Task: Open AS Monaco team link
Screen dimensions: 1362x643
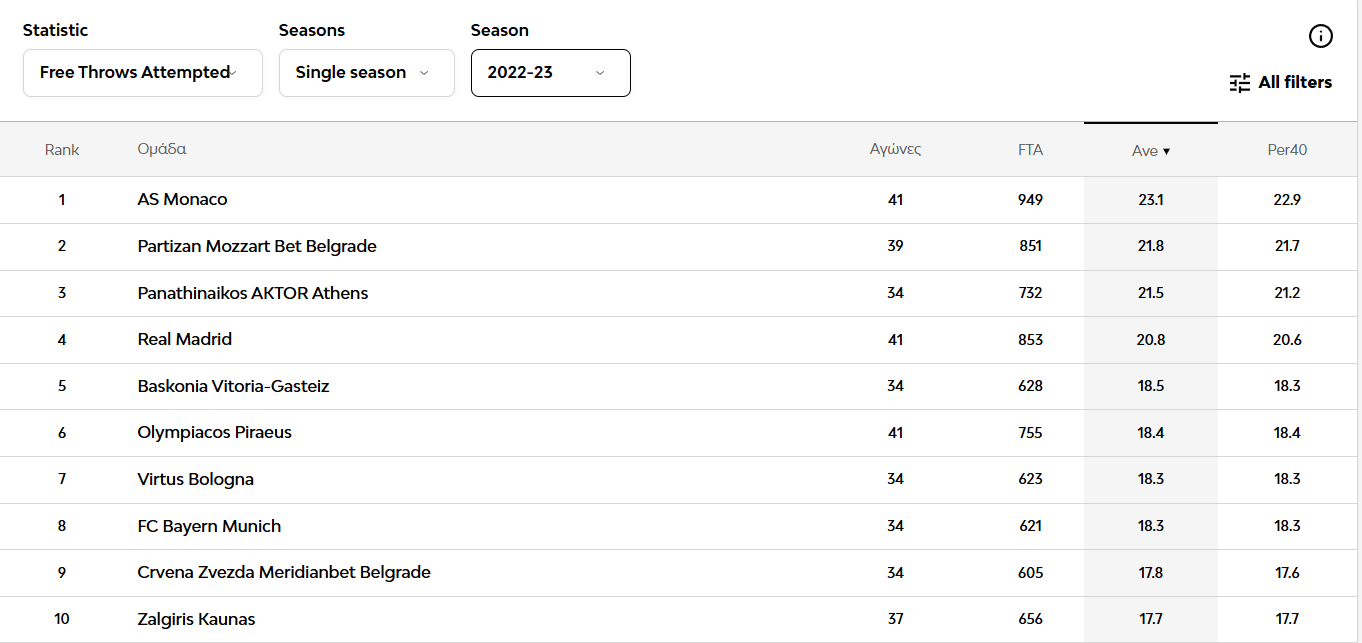Action: [x=182, y=200]
